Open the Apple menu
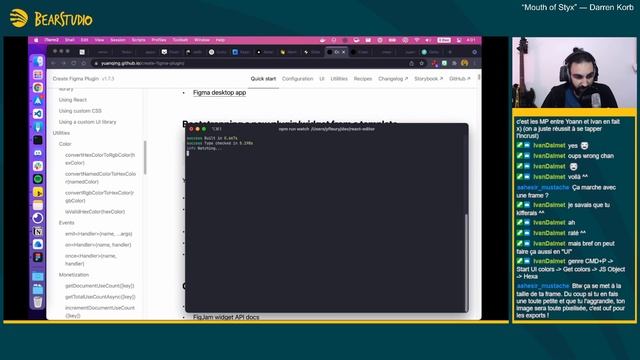Viewport: 640px width, 360px height. (x=36, y=40)
